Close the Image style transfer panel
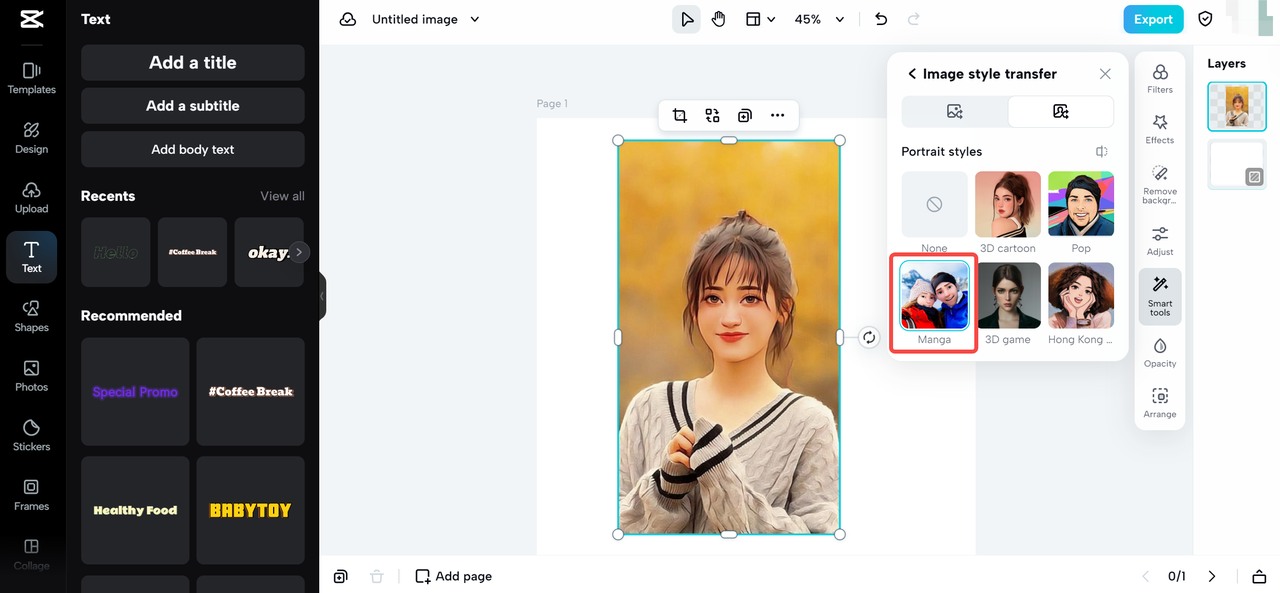The height and width of the screenshot is (593, 1280). 1105,74
